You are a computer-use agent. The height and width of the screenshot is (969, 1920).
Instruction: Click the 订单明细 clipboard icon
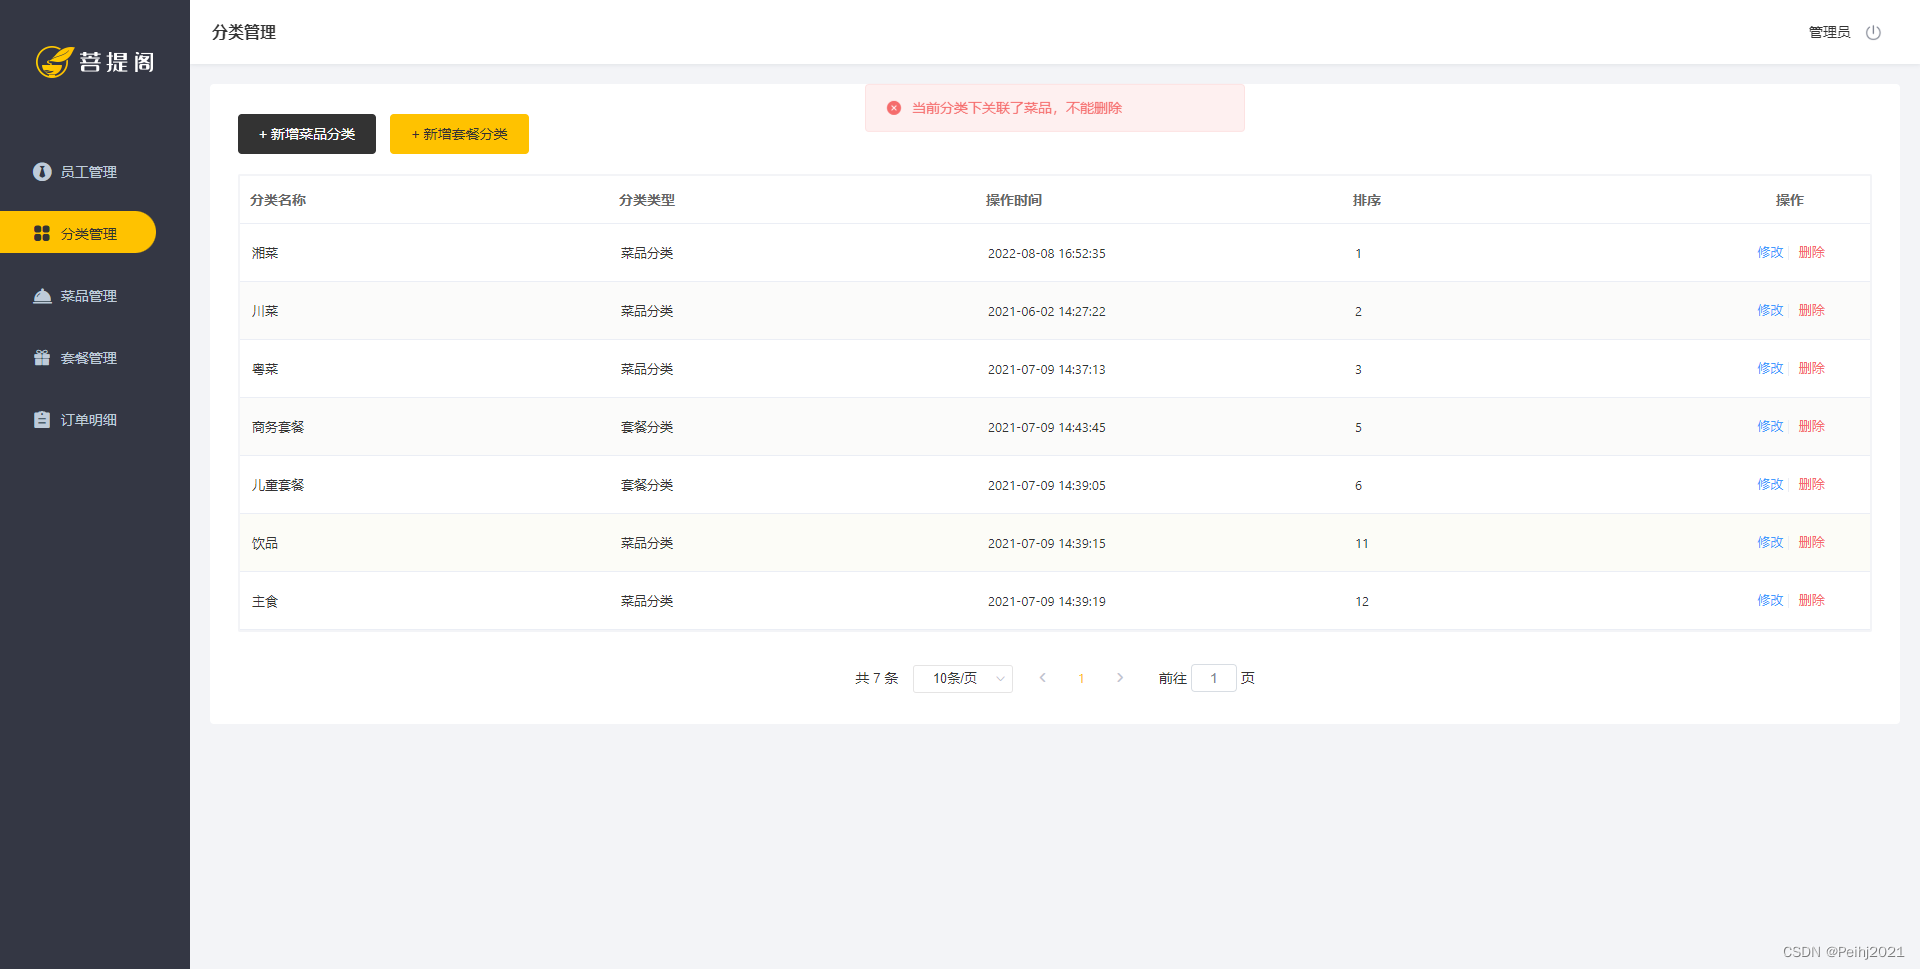coord(42,420)
